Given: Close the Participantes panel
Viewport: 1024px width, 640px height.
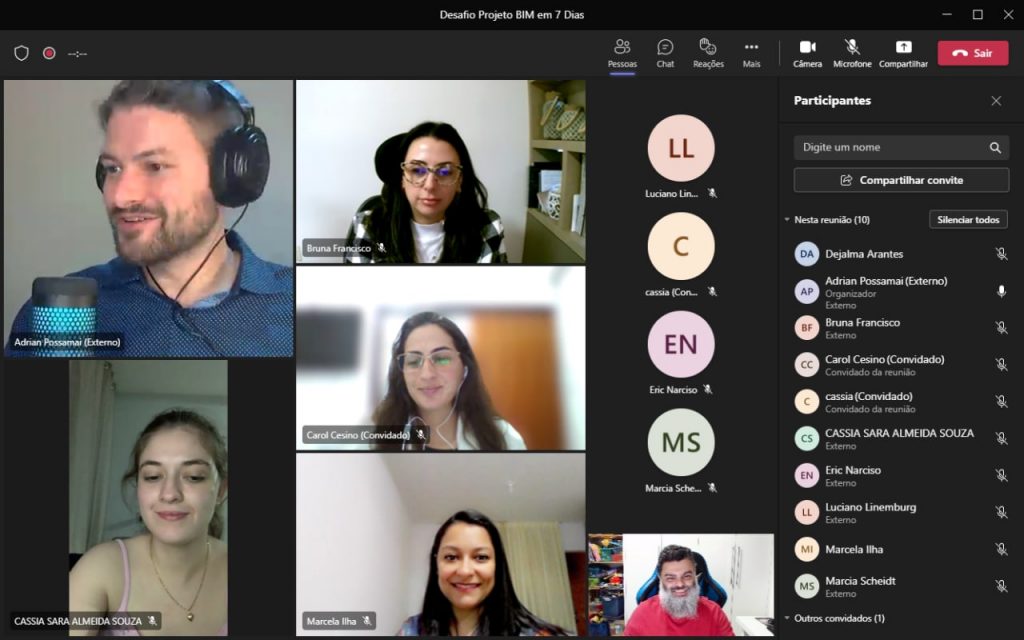Looking at the screenshot, I should click(x=996, y=101).
